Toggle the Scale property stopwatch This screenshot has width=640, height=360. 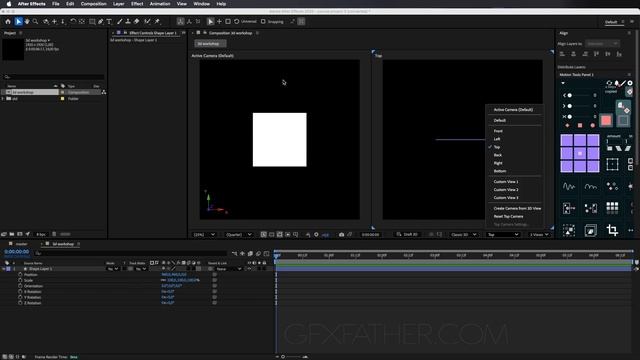(20, 280)
